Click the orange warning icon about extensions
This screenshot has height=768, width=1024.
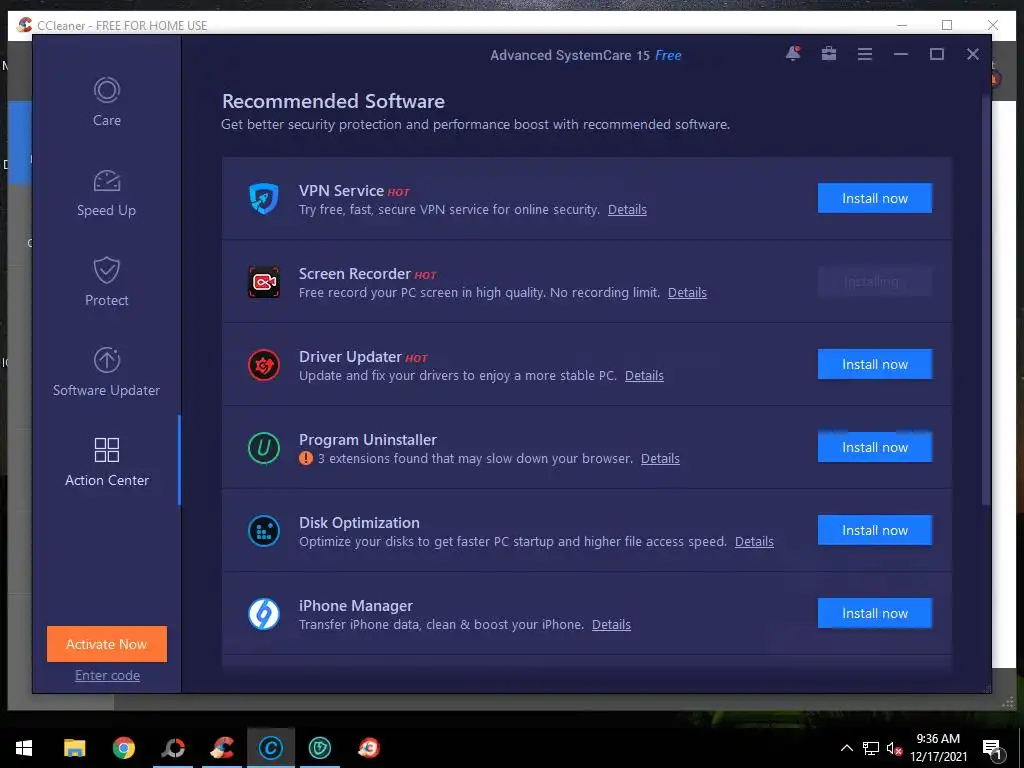pyautogui.click(x=306, y=458)
